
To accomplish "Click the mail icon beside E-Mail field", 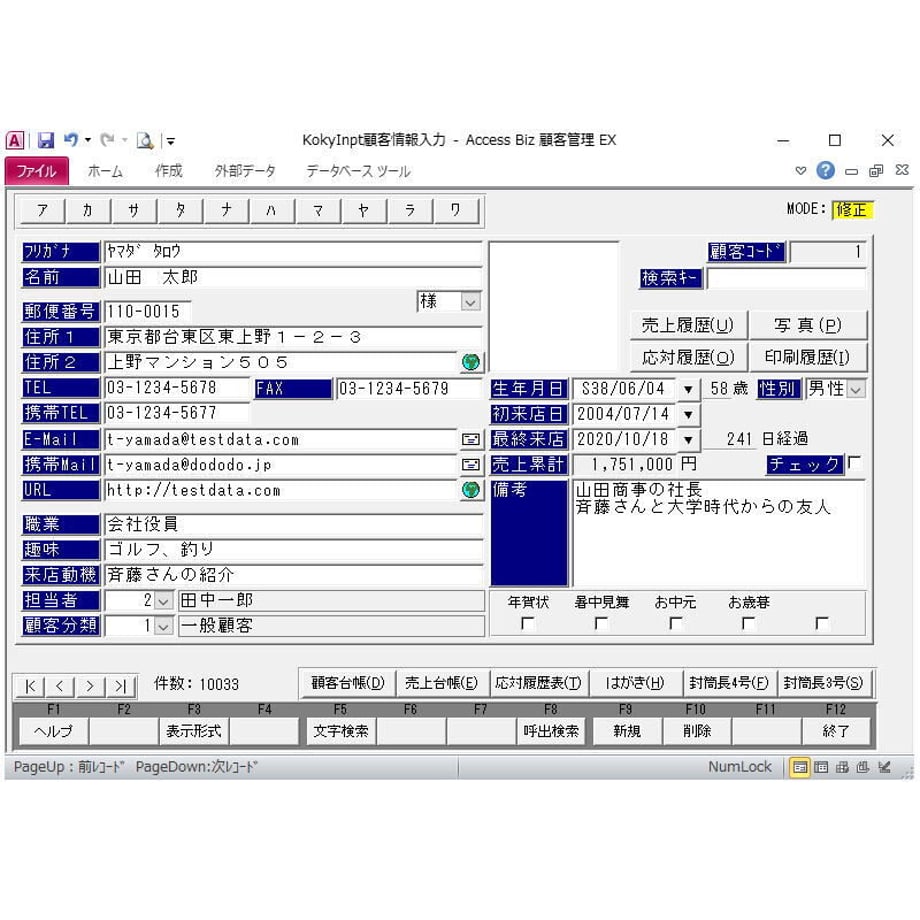I will click(471, 439).
